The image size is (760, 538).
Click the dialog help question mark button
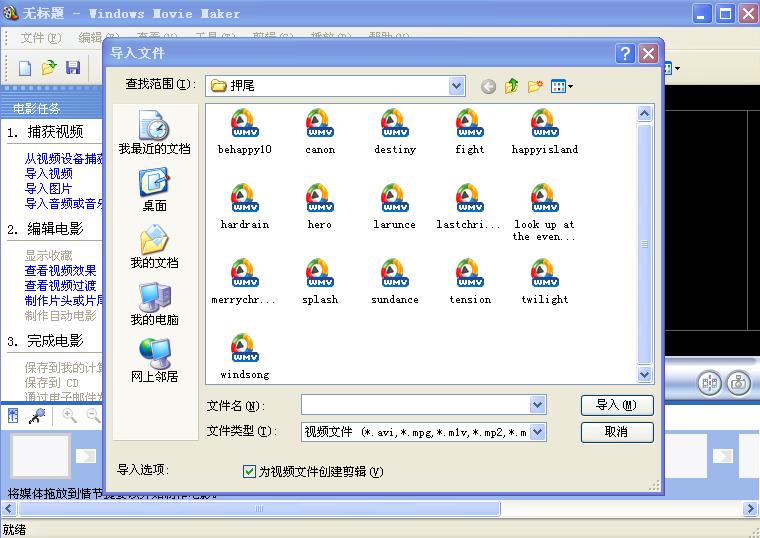pos(625,53)
